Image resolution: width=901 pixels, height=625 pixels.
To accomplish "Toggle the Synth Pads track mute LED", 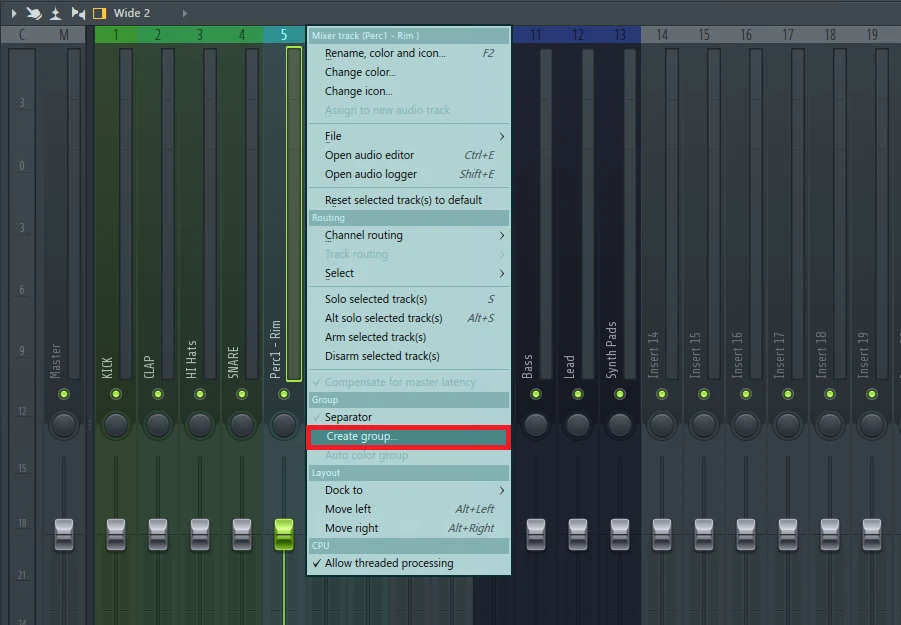I will click(x=620, y=394).
